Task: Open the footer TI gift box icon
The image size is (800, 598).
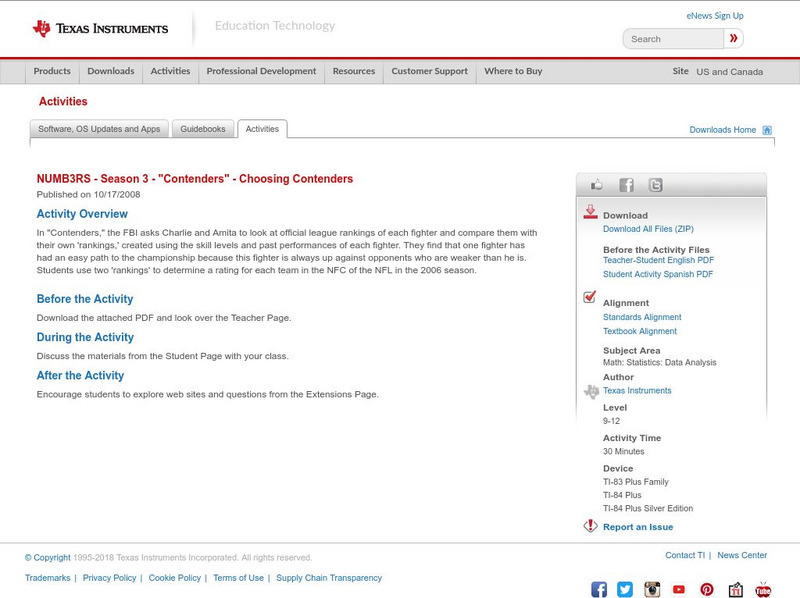Action: (x=735, y=589)
